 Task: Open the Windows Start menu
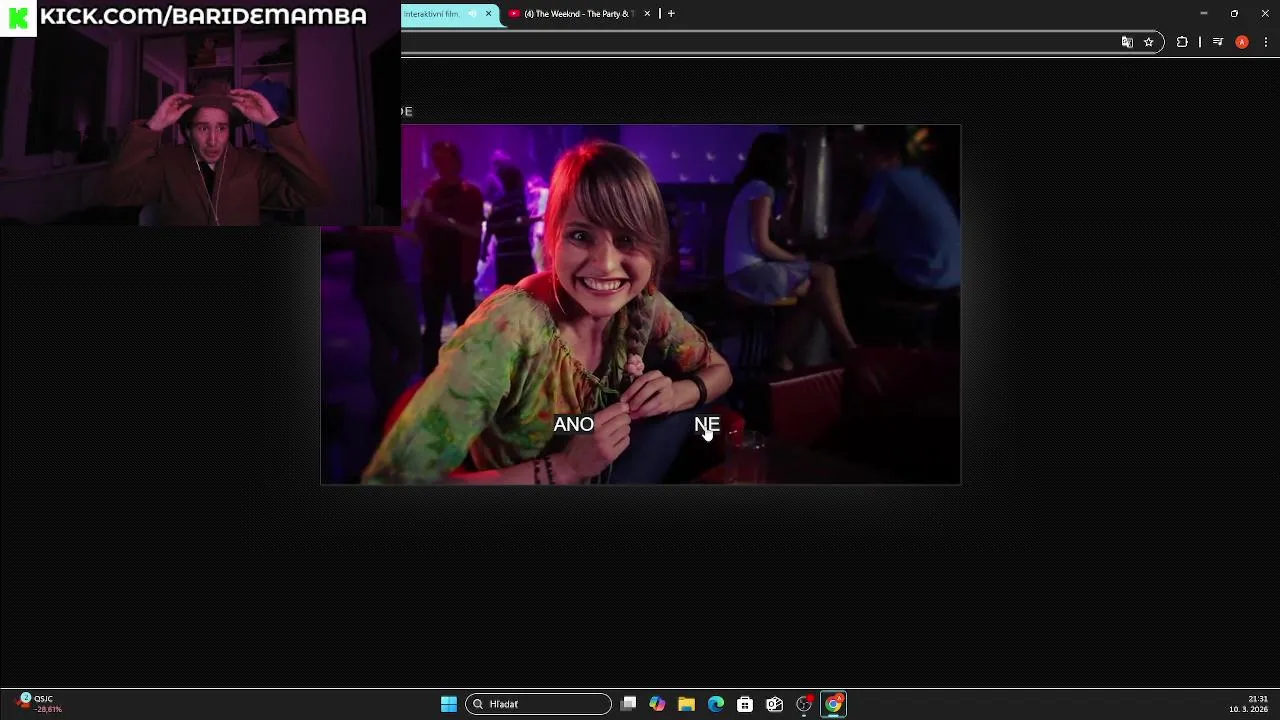[449, 704]
